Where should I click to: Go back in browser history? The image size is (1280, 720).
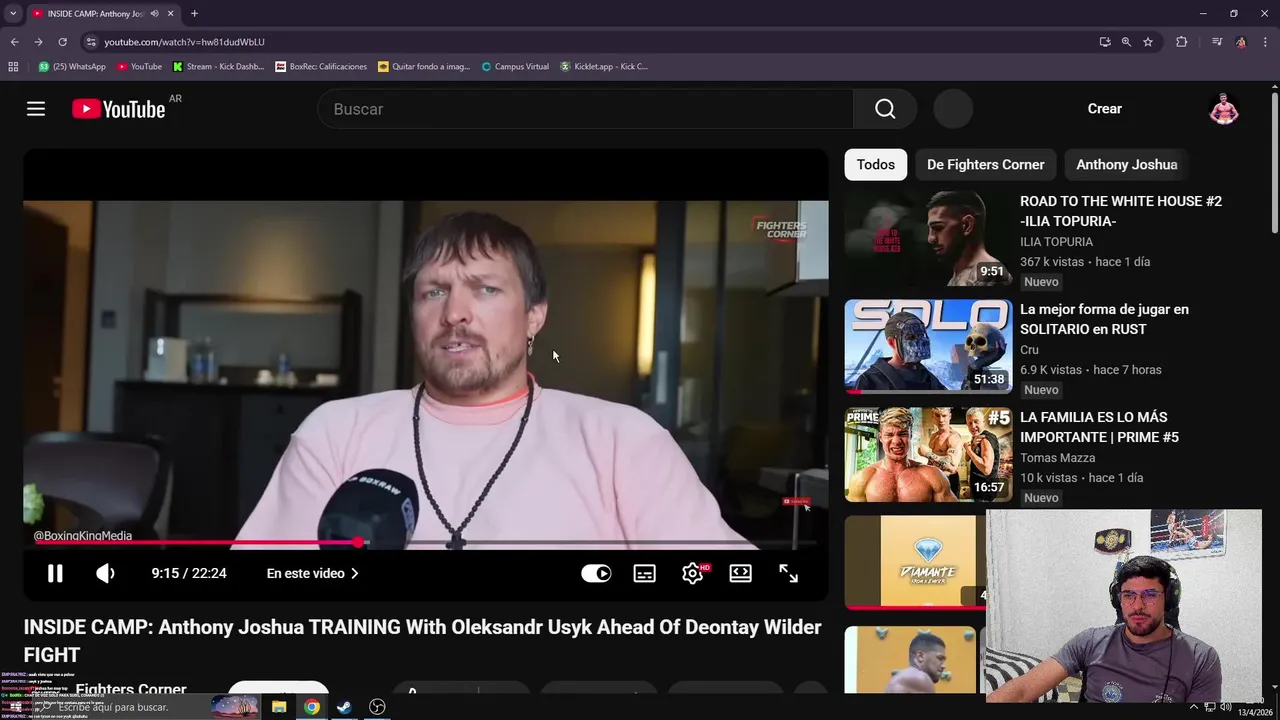14,42
